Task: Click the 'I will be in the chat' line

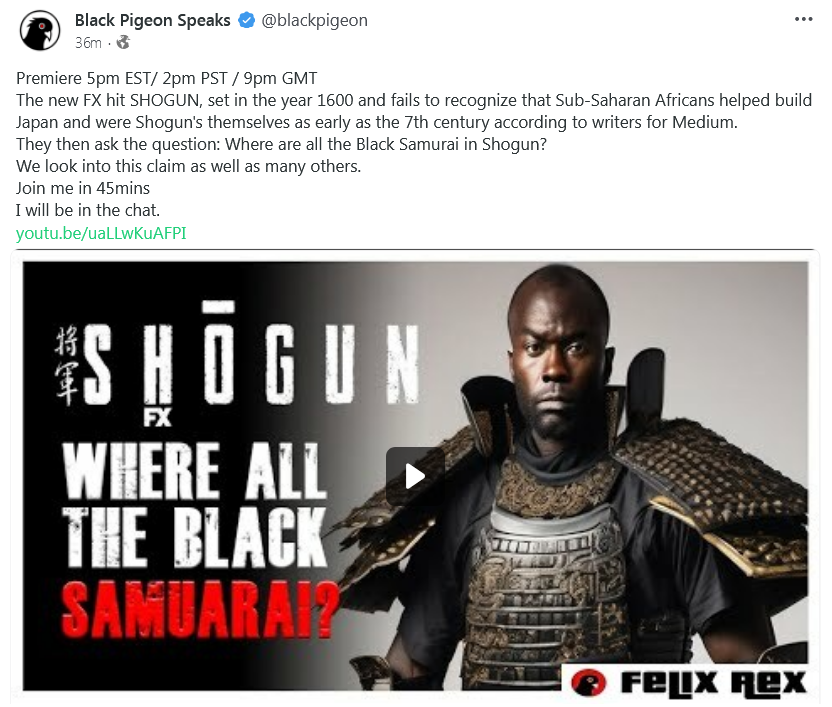Action: point(88,210)
